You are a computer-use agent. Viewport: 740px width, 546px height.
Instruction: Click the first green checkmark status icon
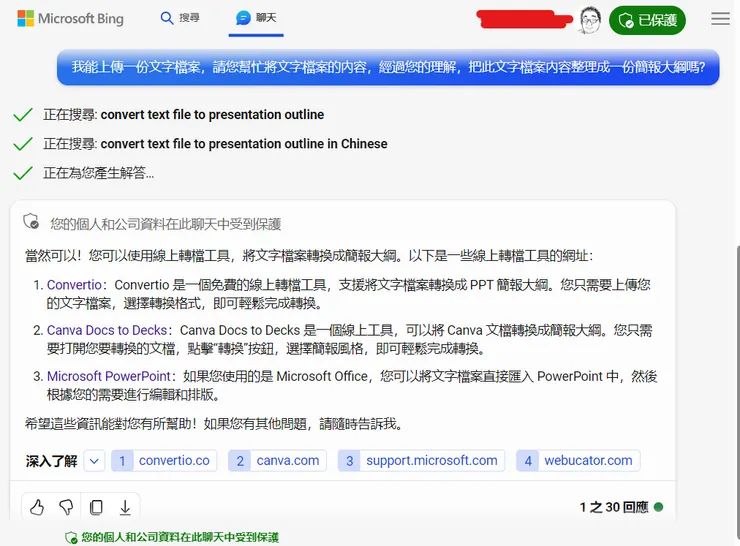[x=23, y=115]
